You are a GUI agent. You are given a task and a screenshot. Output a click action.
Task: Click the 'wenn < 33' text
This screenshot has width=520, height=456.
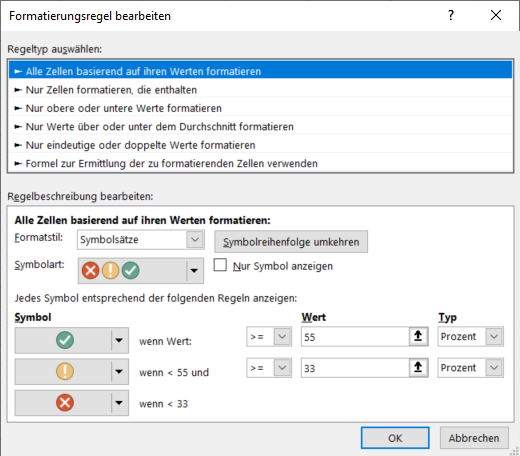point(163,404)
